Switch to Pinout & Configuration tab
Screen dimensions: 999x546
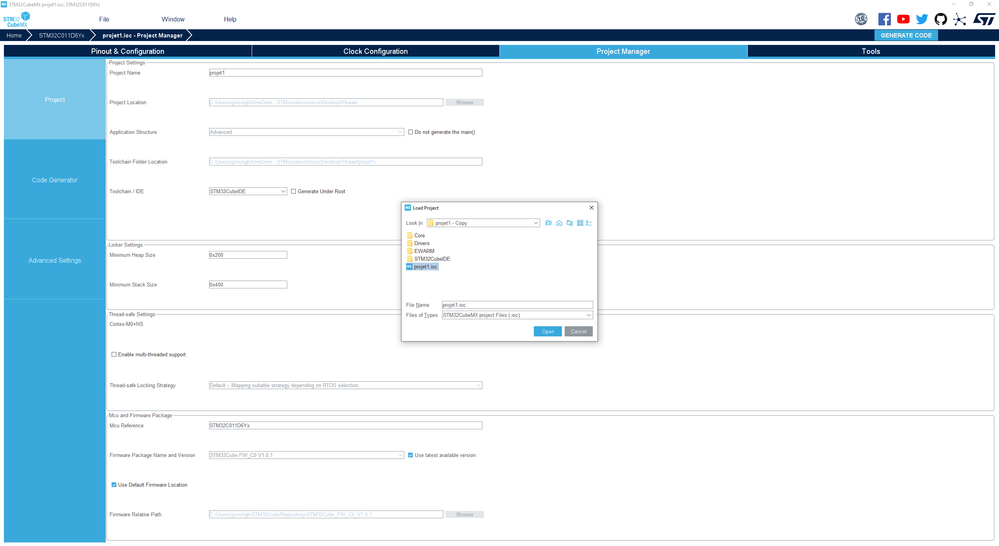127,51
